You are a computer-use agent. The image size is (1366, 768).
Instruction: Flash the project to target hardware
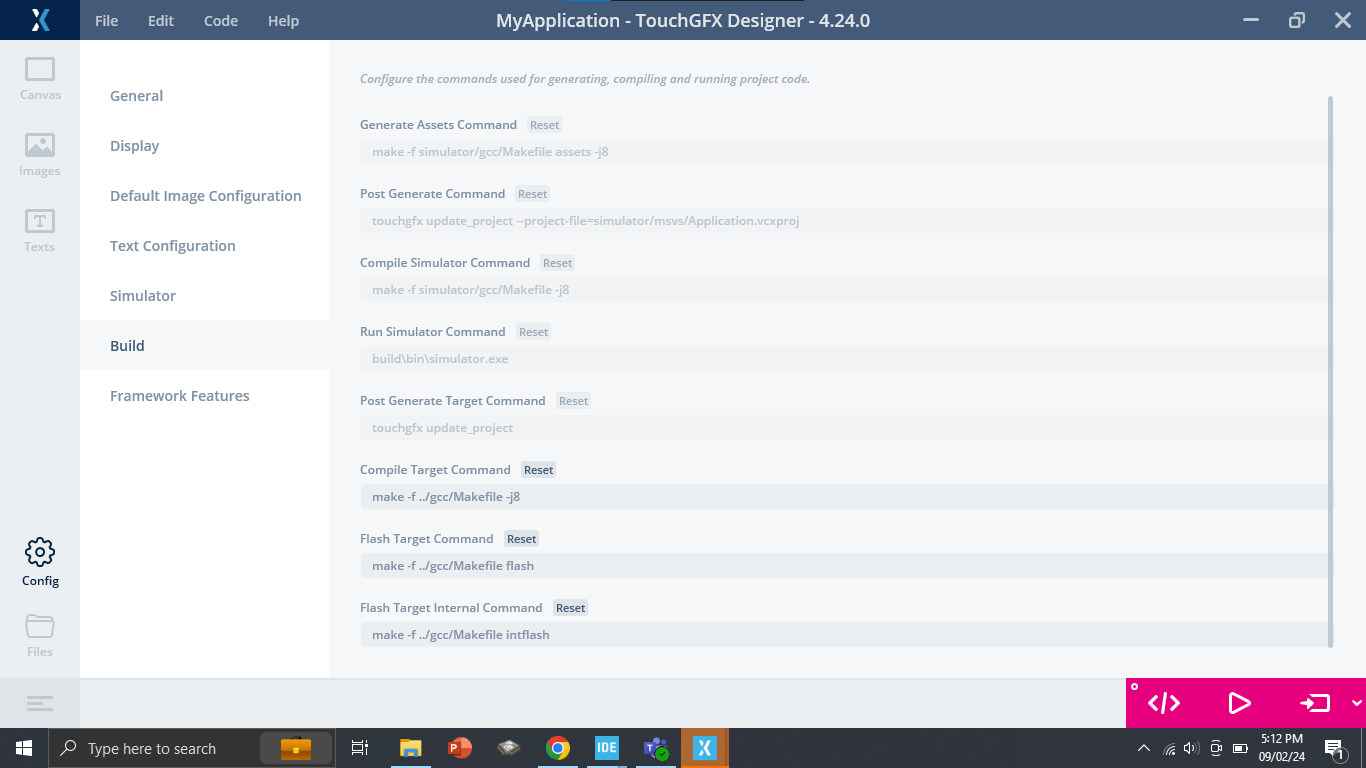(x=1314, y=703)
